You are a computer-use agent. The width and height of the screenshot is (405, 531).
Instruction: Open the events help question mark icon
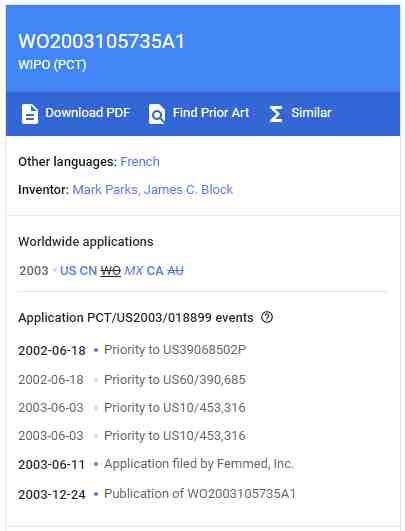tap(267, 317)
